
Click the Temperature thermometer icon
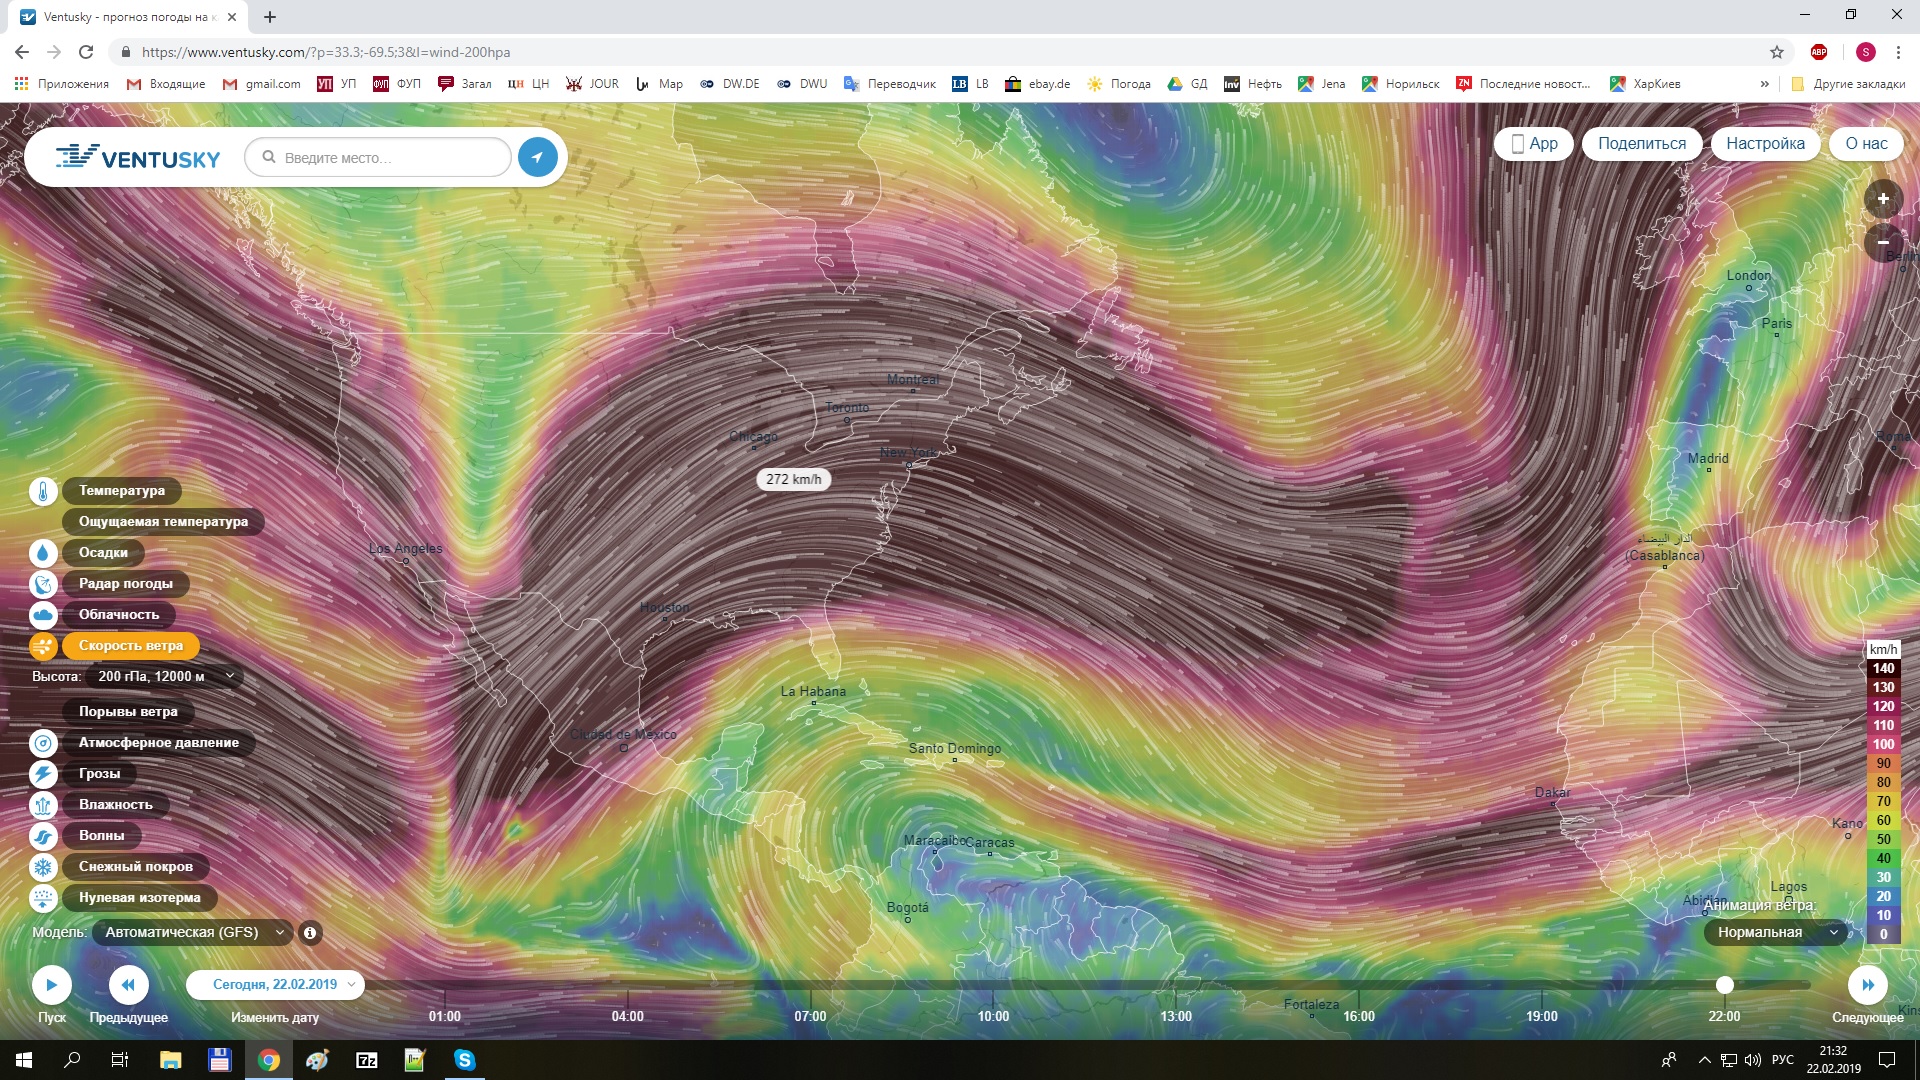(x=43, y=491)
